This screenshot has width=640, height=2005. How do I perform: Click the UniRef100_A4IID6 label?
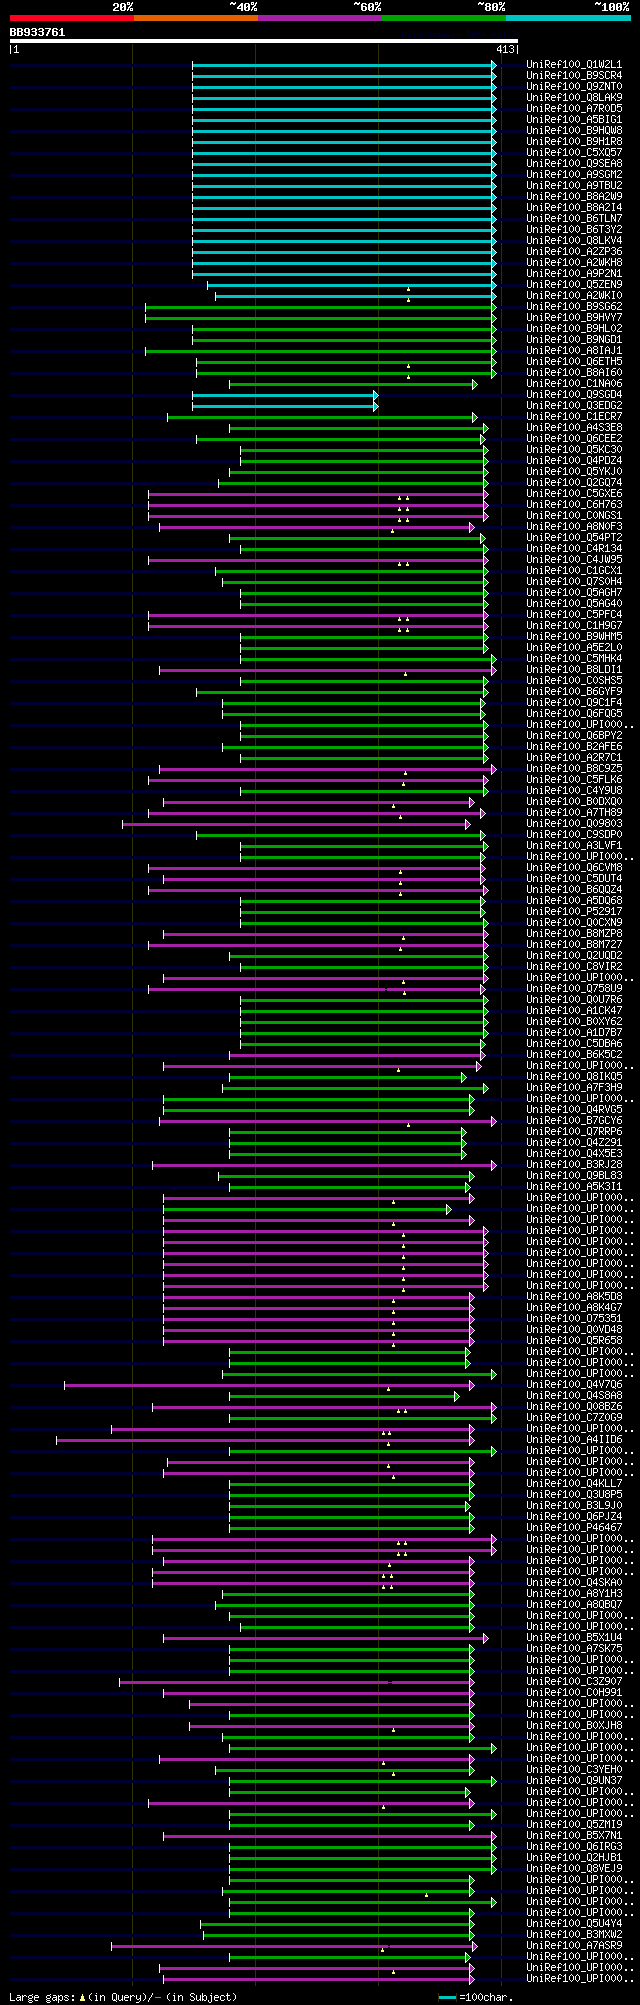(x=574, y=1439)
